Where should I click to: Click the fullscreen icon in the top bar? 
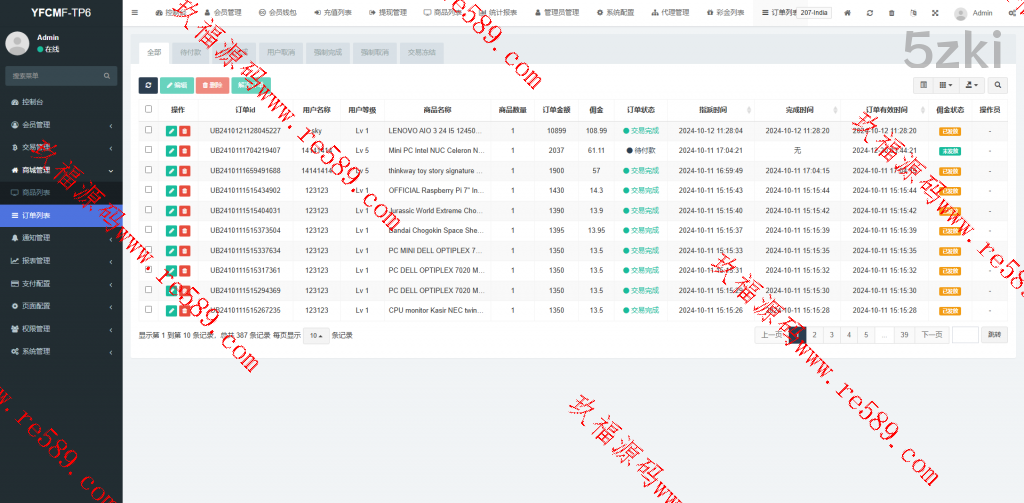935,13
